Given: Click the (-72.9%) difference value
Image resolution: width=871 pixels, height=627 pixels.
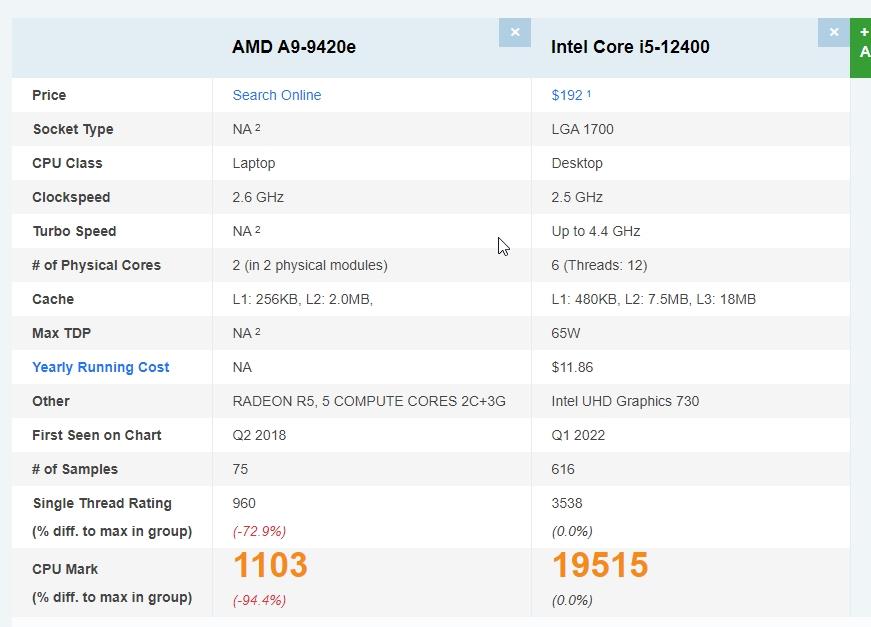Looking at the screenshot, I should (259, 531).
